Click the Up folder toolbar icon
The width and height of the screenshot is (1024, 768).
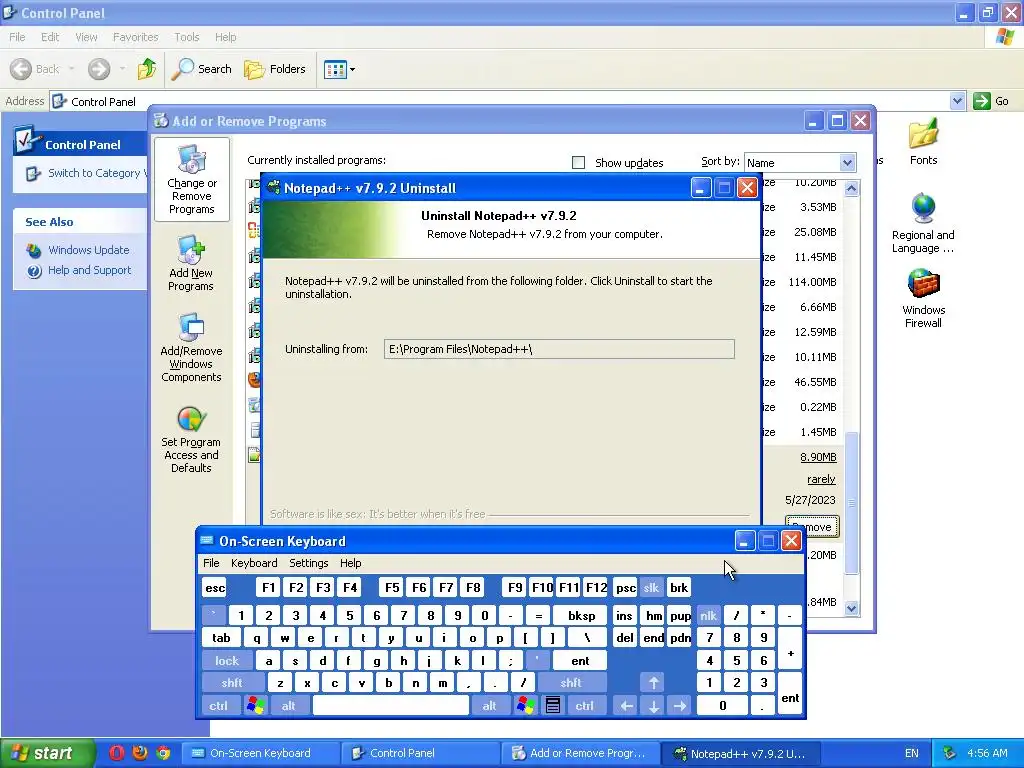(x=146, y=69)
